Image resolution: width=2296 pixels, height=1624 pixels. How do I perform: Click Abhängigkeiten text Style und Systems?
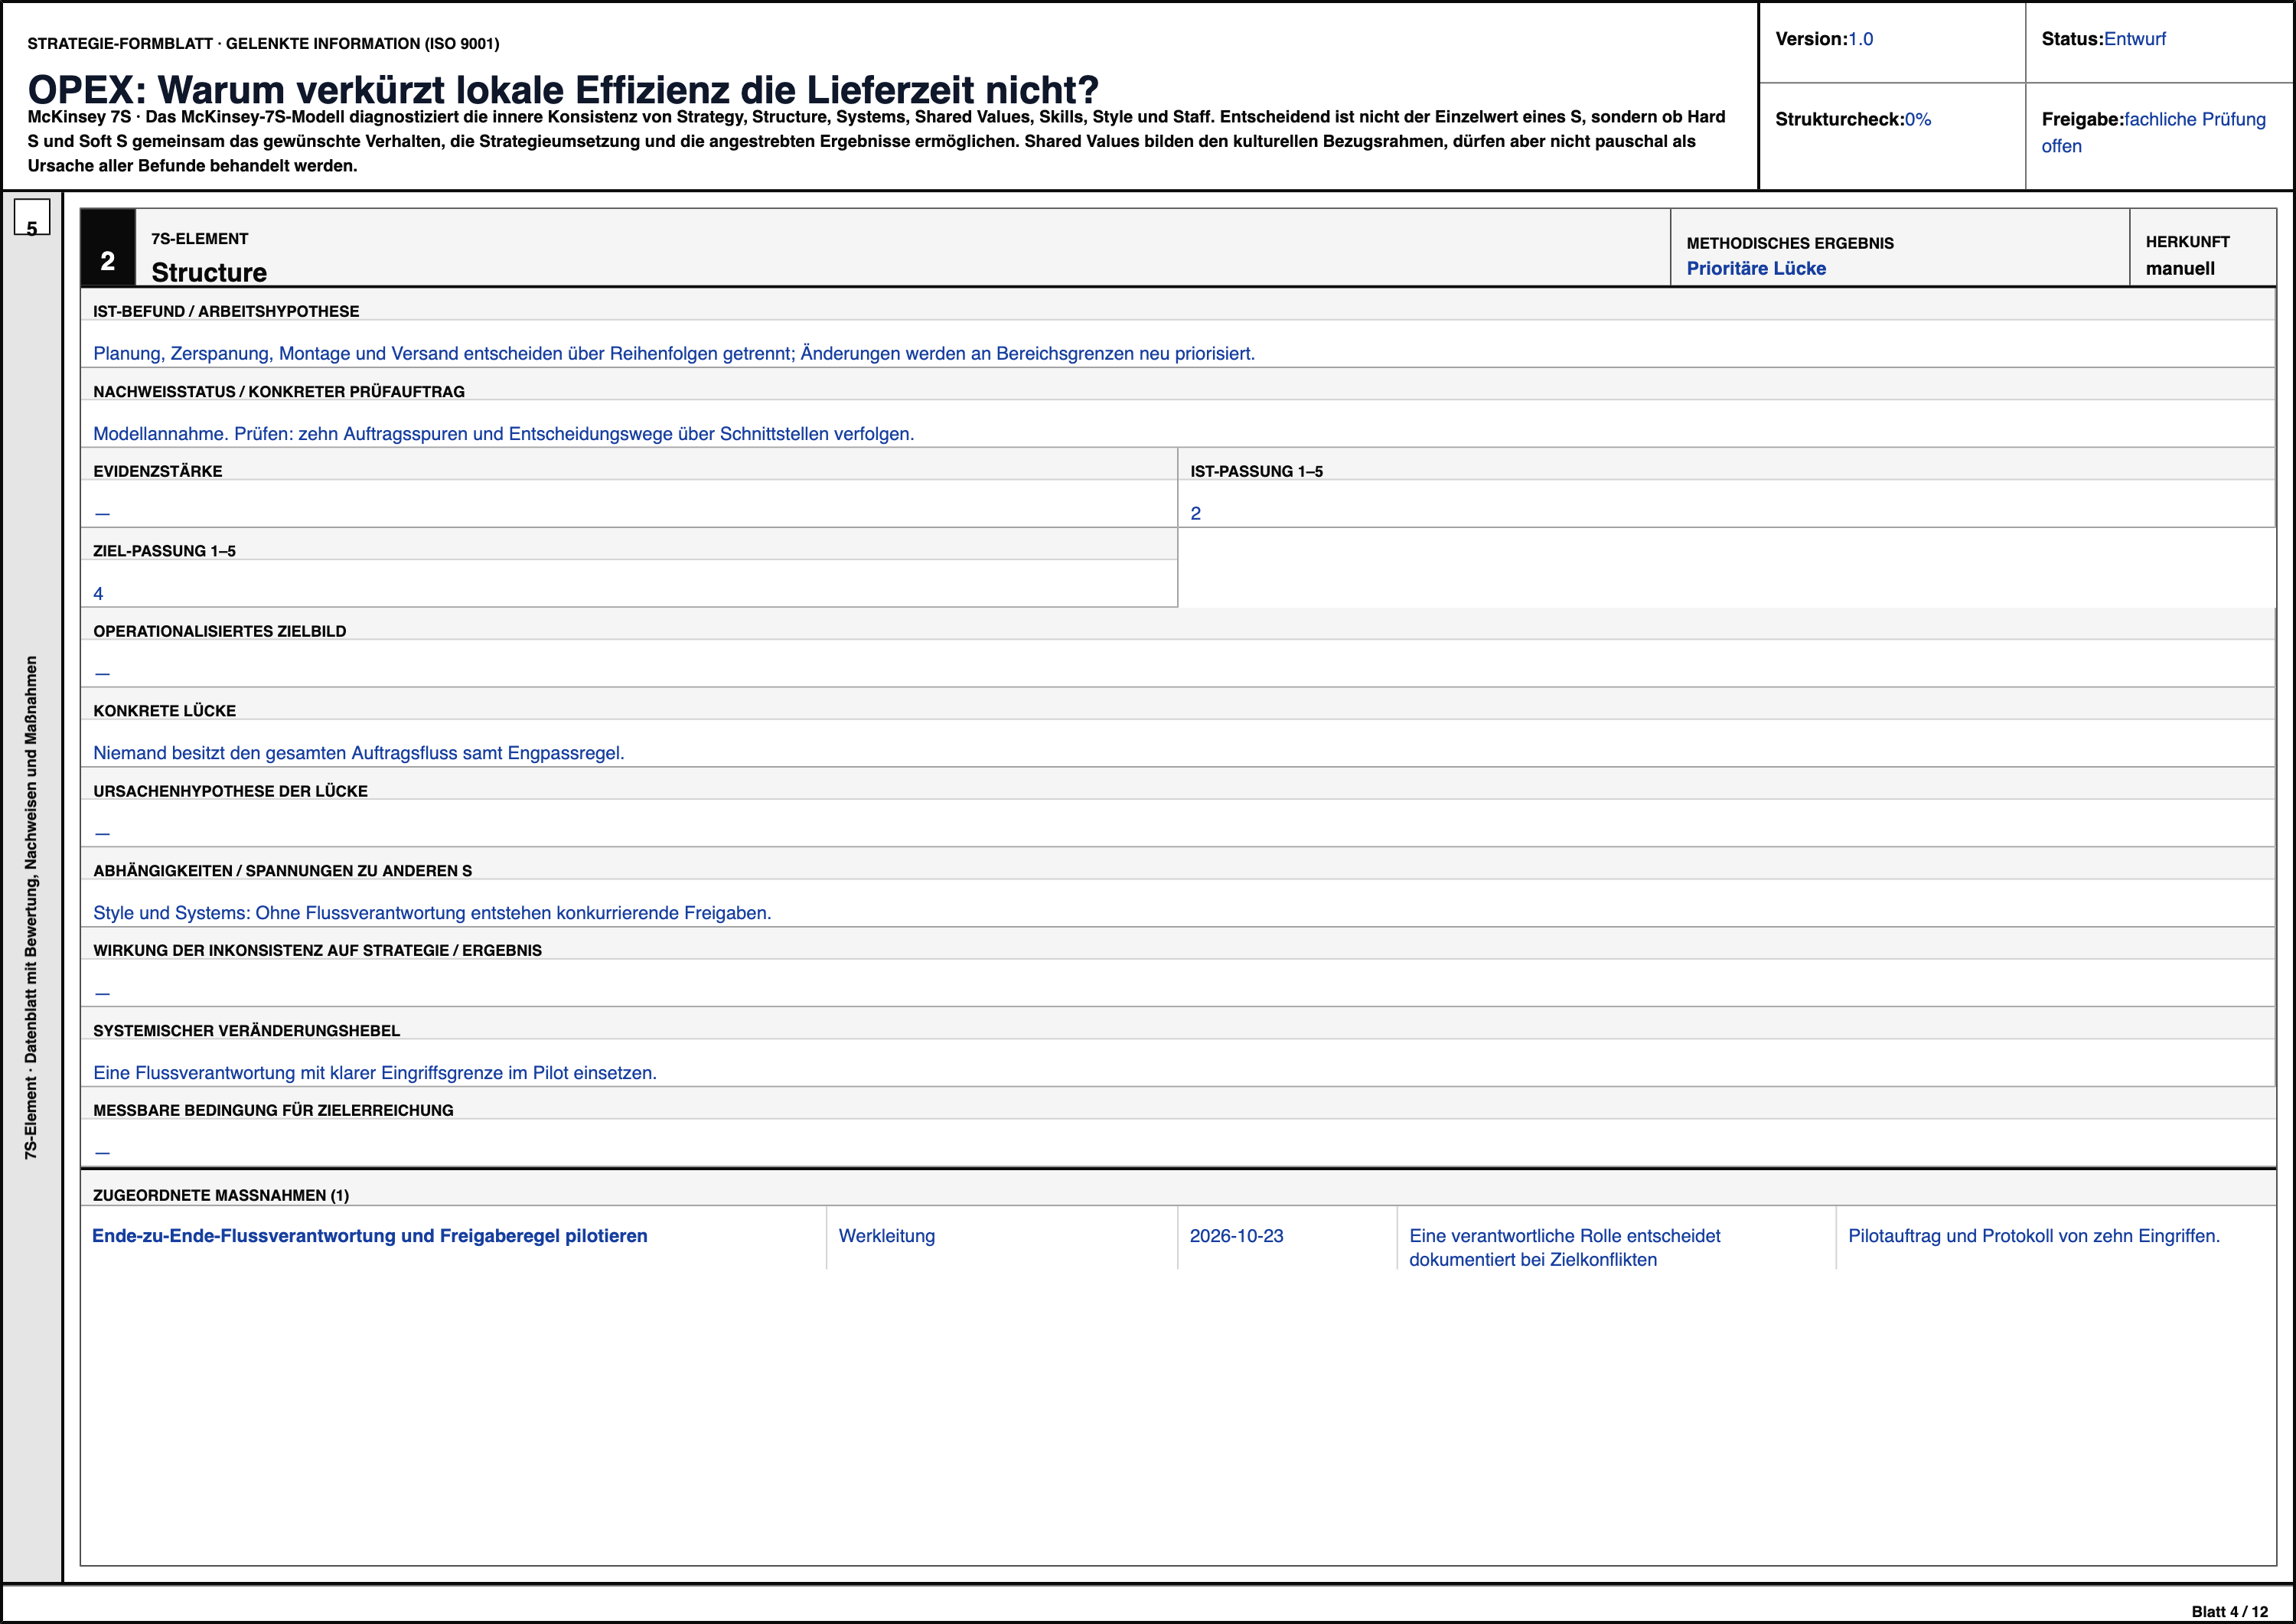click(x=432, y=913)
